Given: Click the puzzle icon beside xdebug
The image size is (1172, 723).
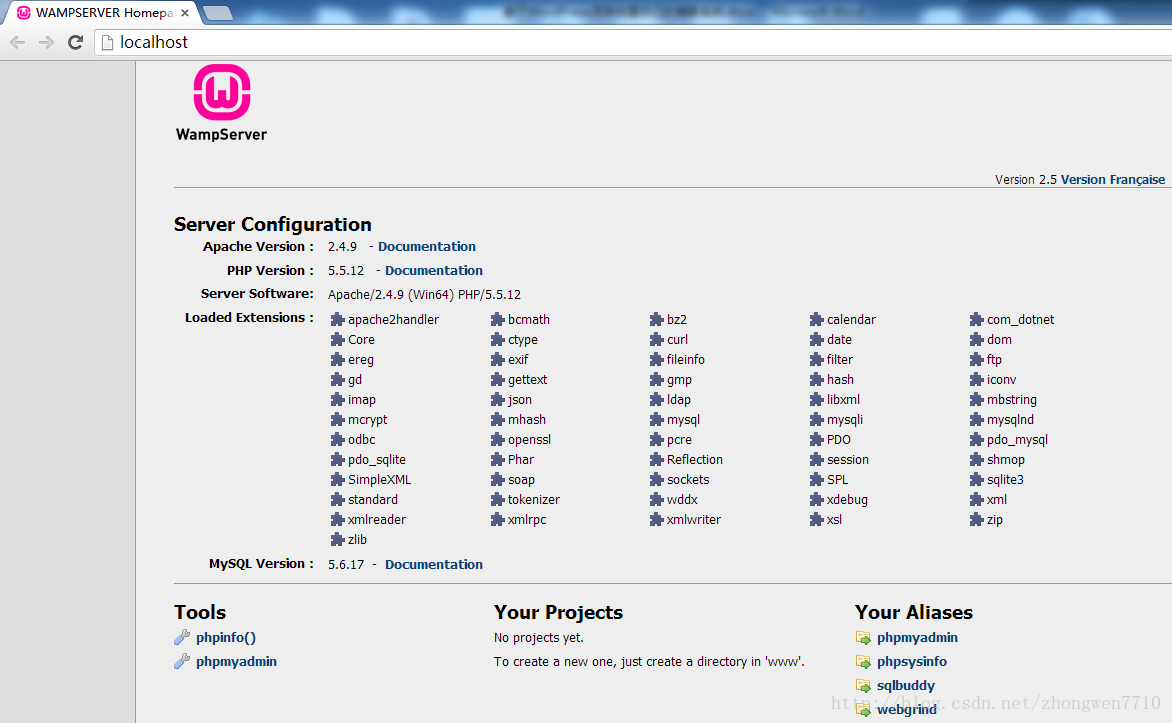Looking at the screenshot, I should coord(816,499).
